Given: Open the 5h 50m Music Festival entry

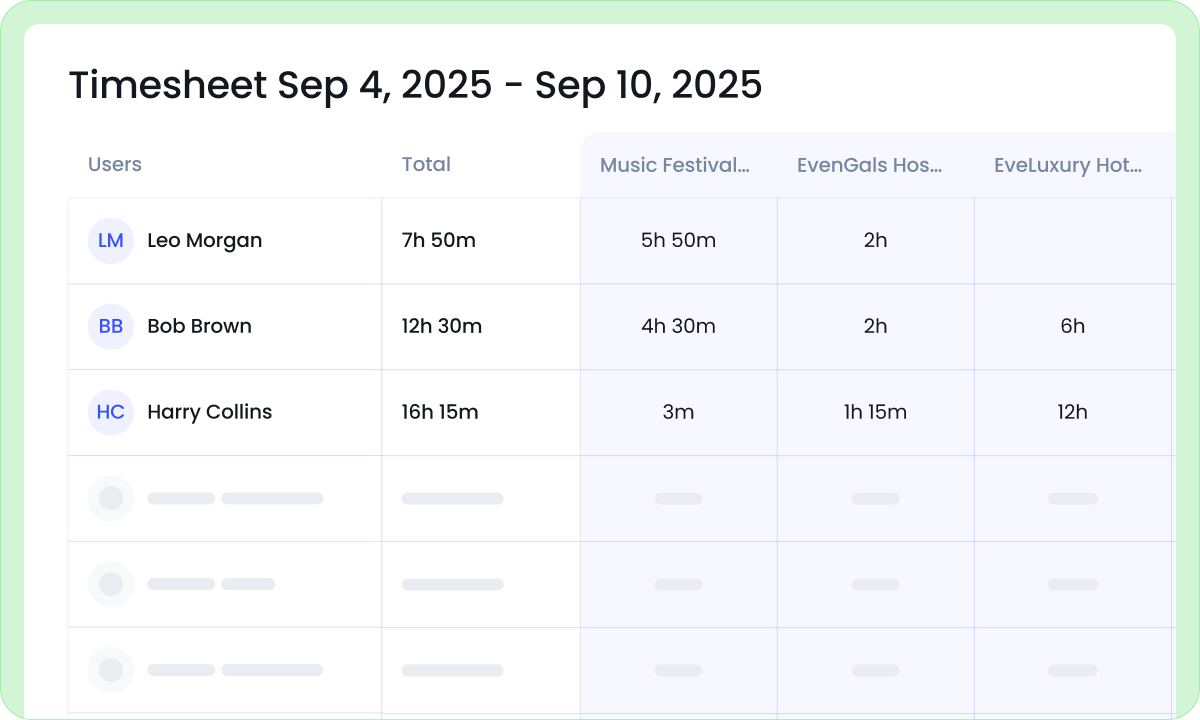Looking at the screenshot, I should 678,241.
